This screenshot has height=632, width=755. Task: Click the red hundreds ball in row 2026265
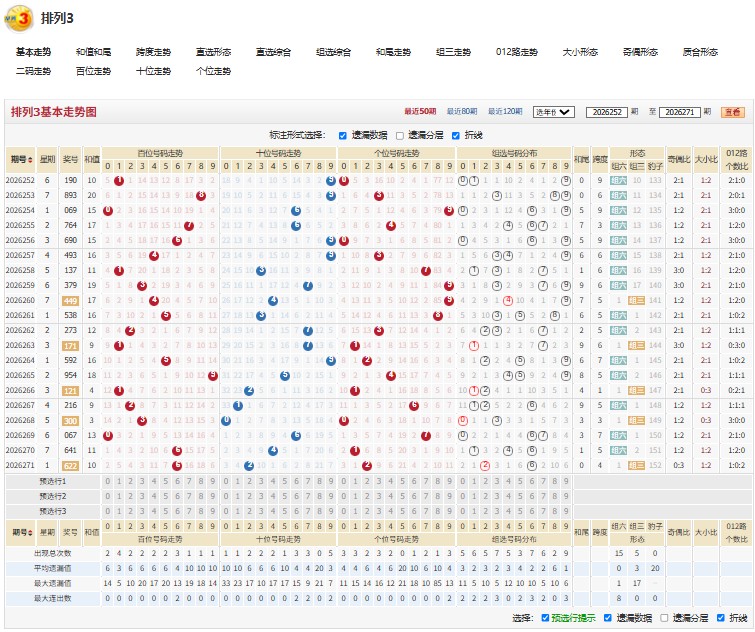(213, 375)
